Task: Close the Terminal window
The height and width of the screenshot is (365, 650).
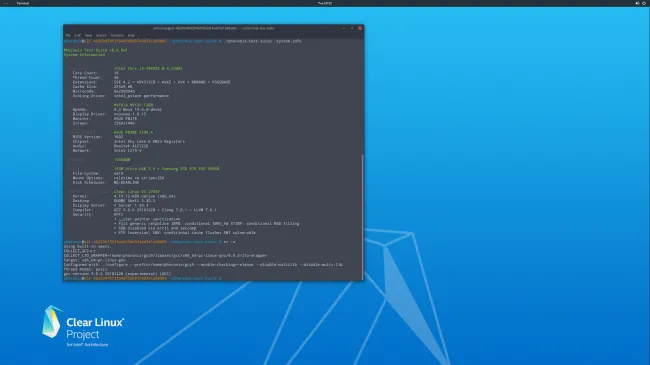Action: pyautogui.click(x=360, y=28)
